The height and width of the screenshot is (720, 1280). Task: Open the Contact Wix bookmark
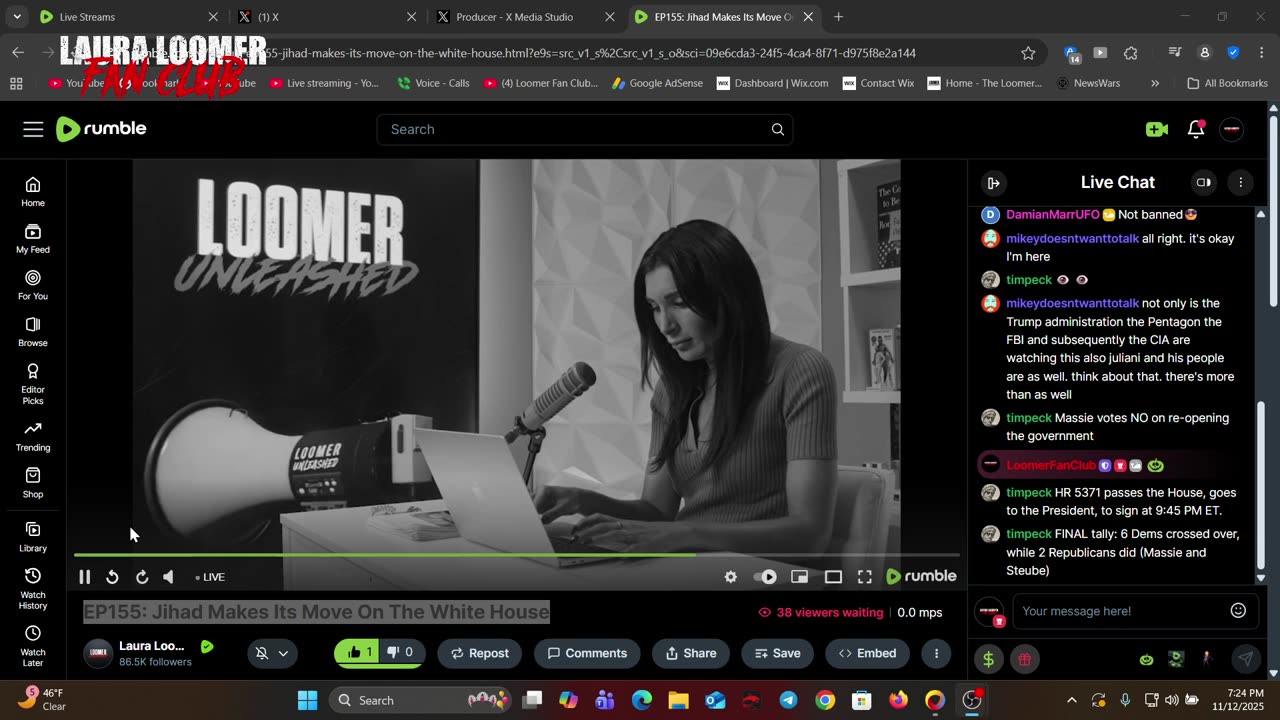pos(878,83)
